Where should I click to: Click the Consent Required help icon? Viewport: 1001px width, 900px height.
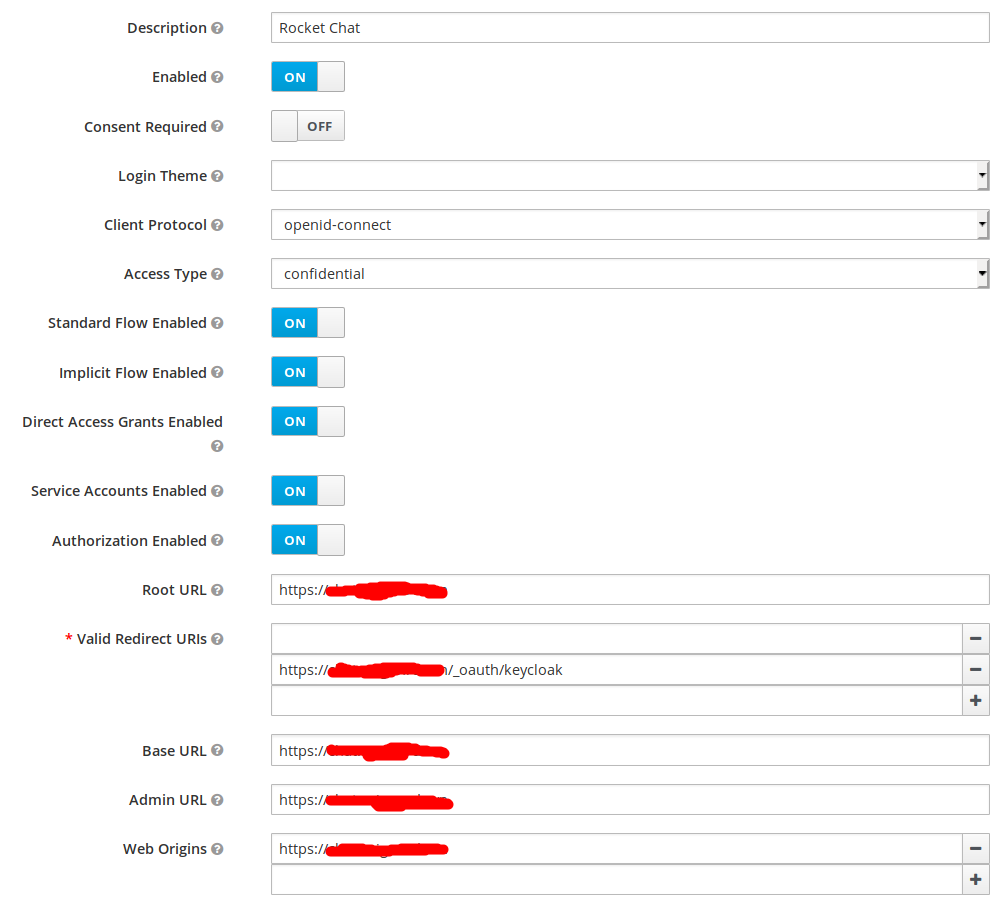(216, 126)
